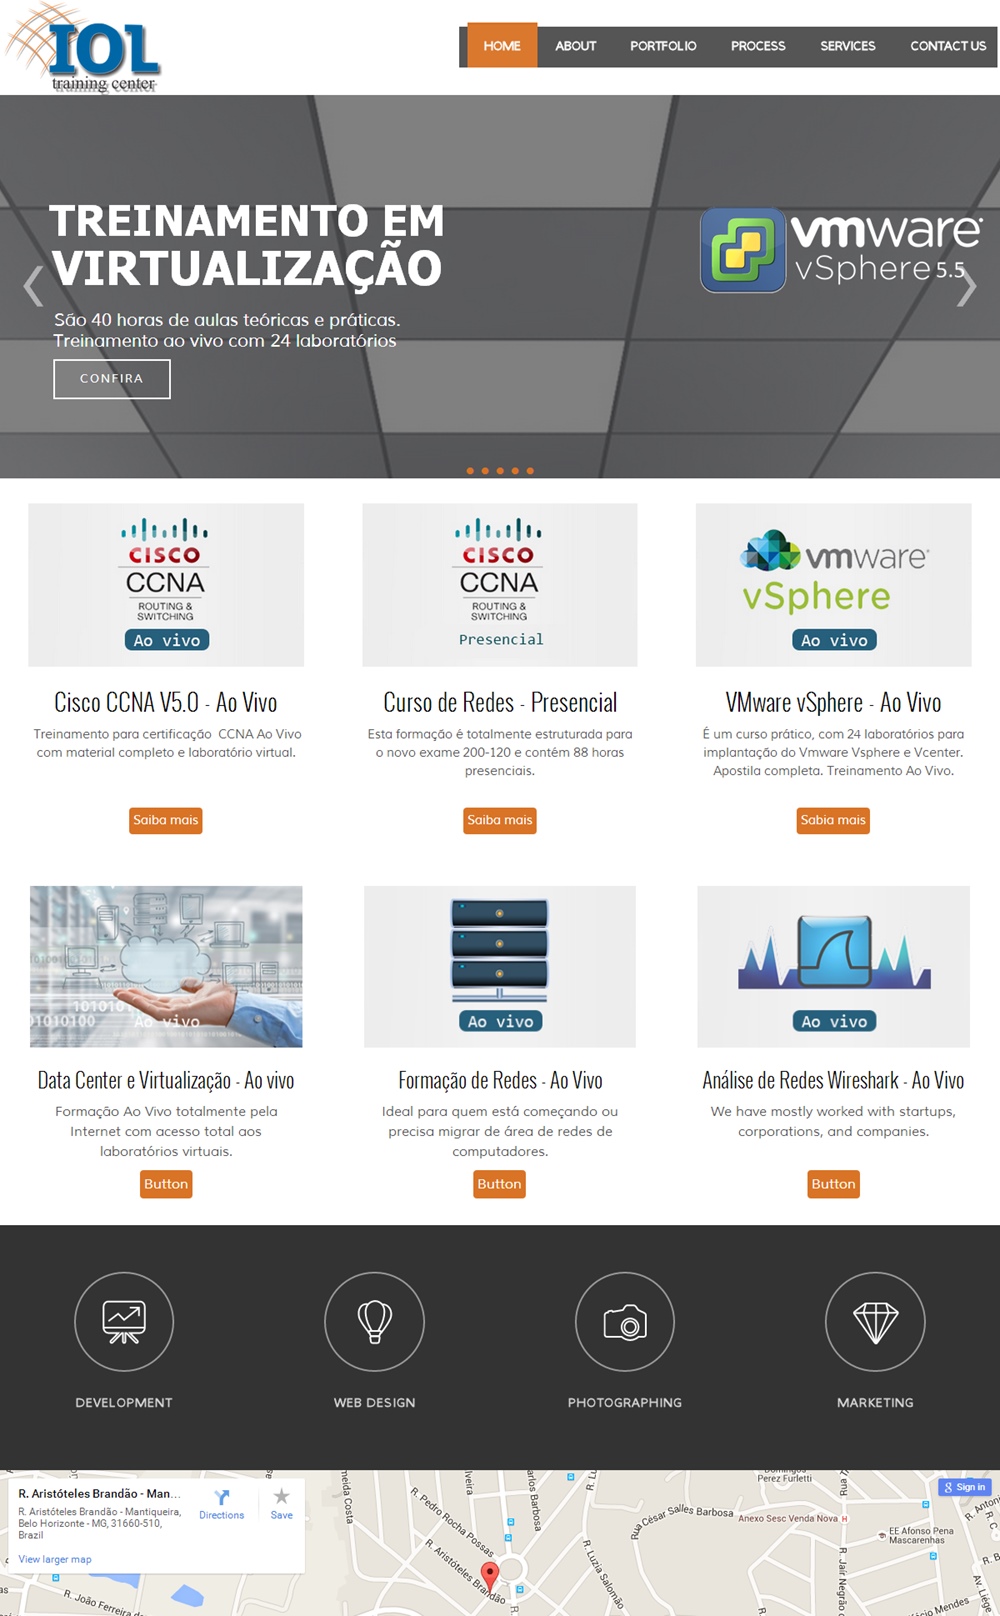
Task: Open the cloud-in-hand Data Center thumbnail
Action: coord(166,967)
